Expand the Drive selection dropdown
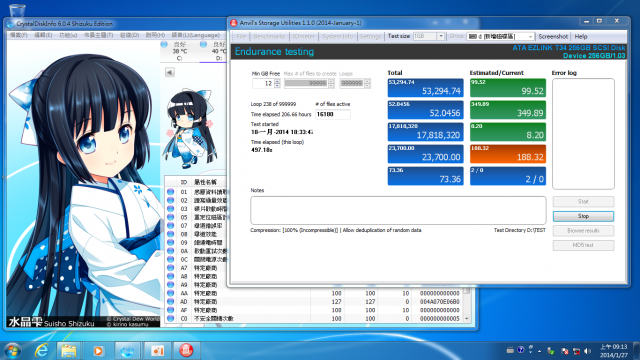This screenshot has height=360, width=640. (x=530, y=36)
